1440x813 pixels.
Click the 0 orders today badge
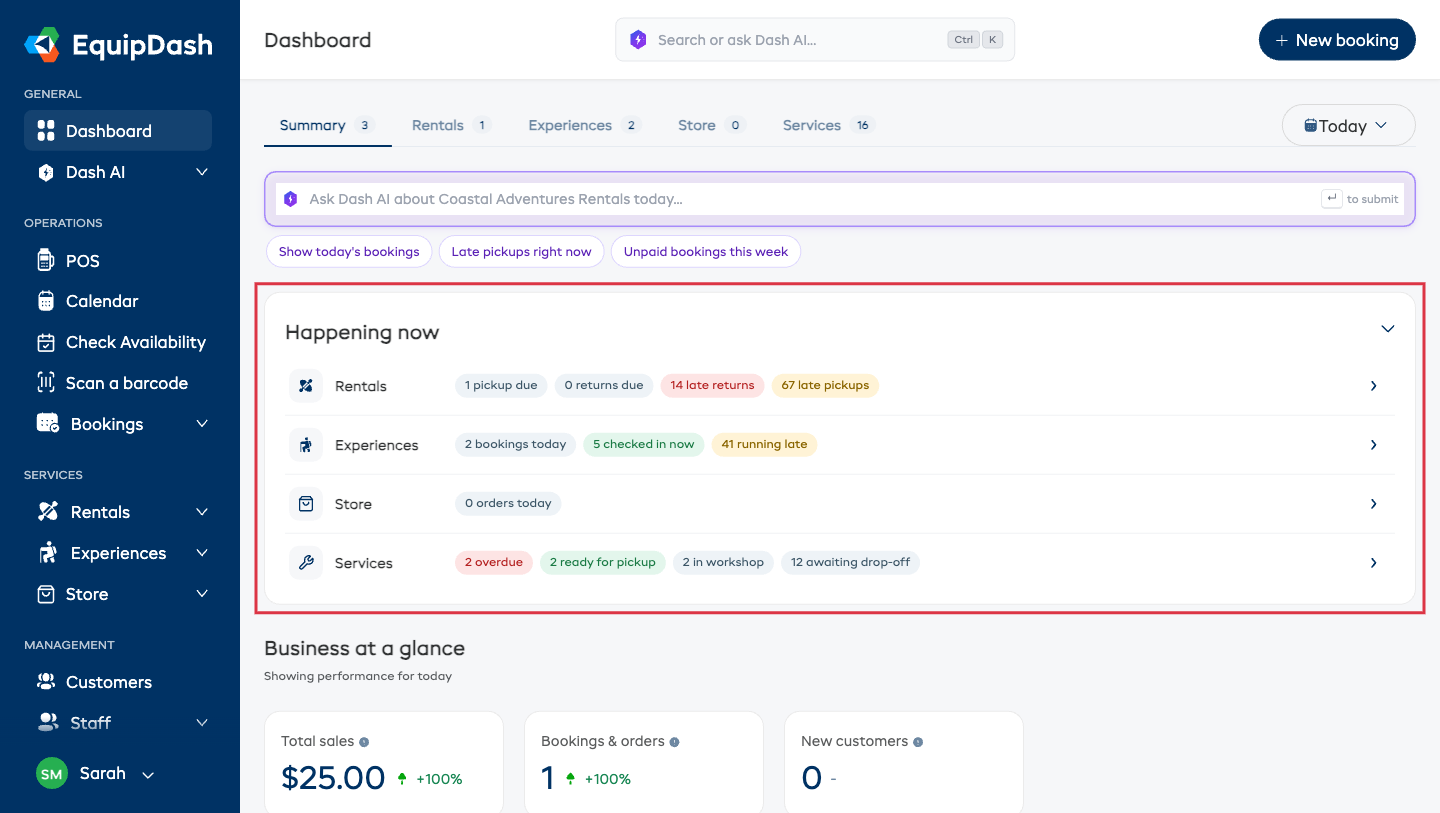click(508, 504)
